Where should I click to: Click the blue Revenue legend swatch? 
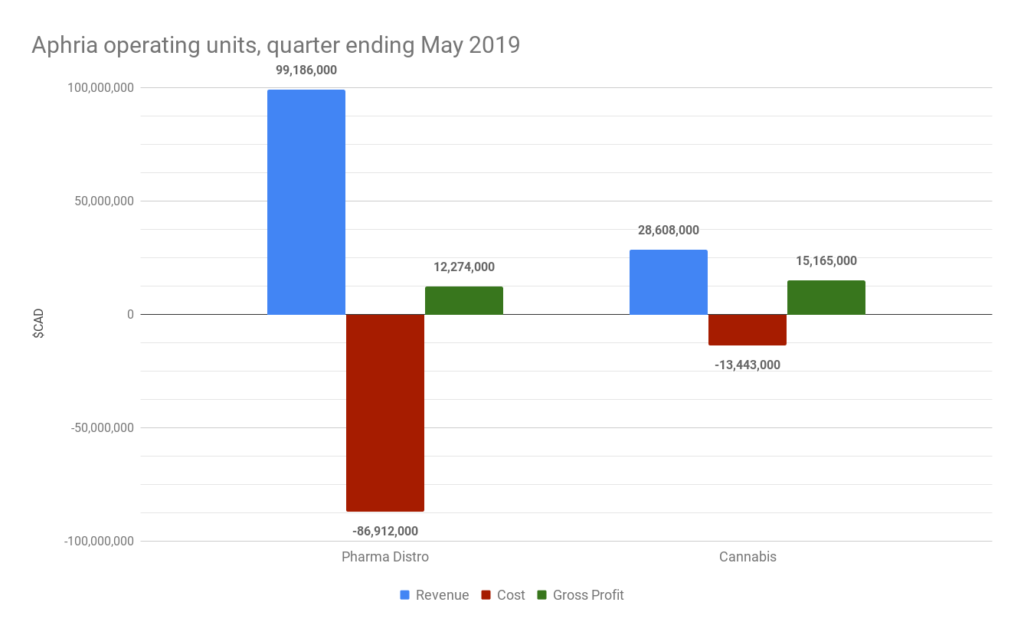405,595
